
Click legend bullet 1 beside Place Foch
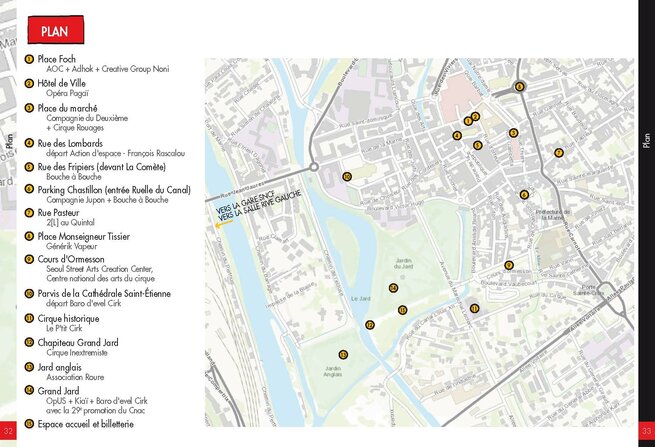pos(29,59)
